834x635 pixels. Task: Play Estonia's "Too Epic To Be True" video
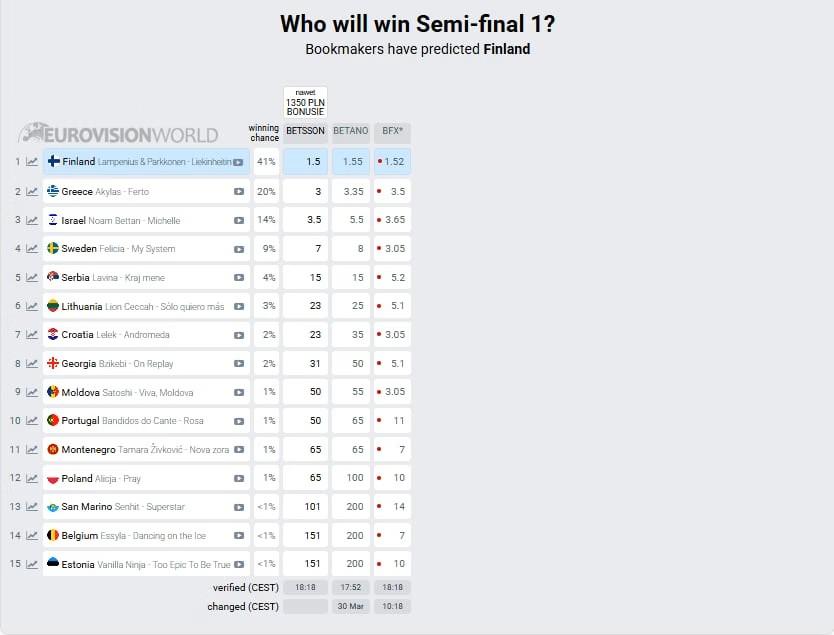click(237, 564)
